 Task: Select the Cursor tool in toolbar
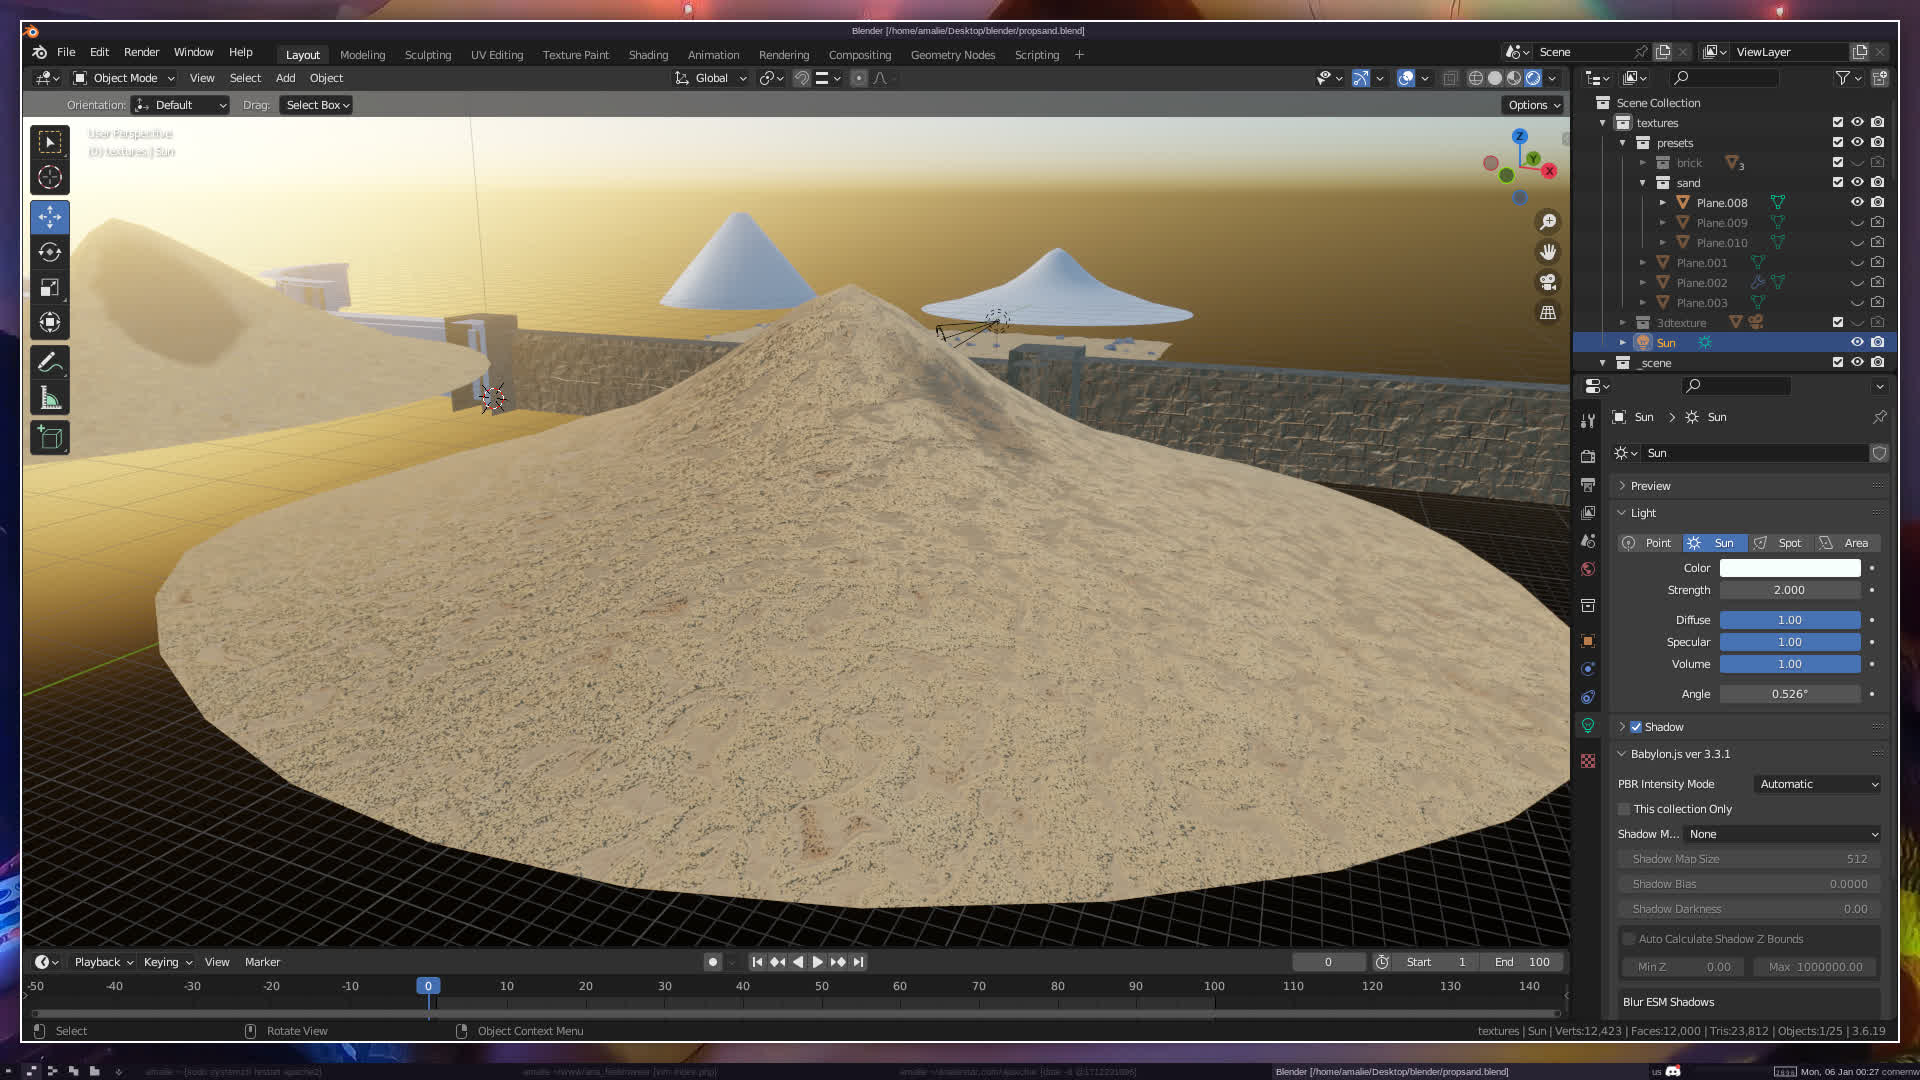pyautogui.click(x=50, y=178)
